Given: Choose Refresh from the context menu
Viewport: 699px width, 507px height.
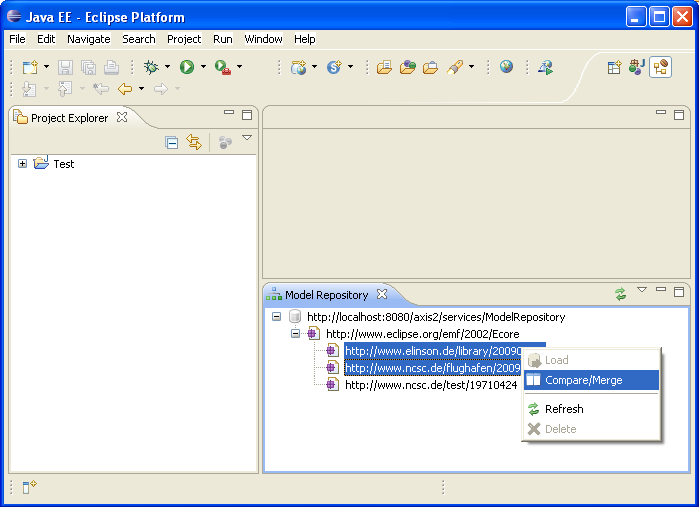Looking at the screenshot, I should click(x=591, y=409).
